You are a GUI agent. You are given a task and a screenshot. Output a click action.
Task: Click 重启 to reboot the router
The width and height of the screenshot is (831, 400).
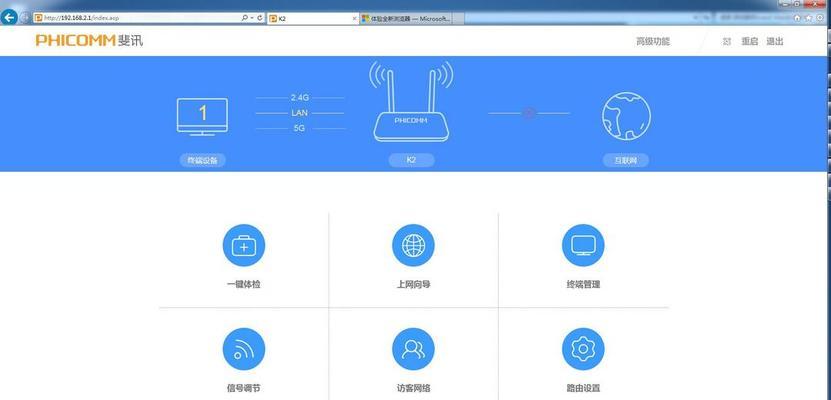click(x=749, y=41)
